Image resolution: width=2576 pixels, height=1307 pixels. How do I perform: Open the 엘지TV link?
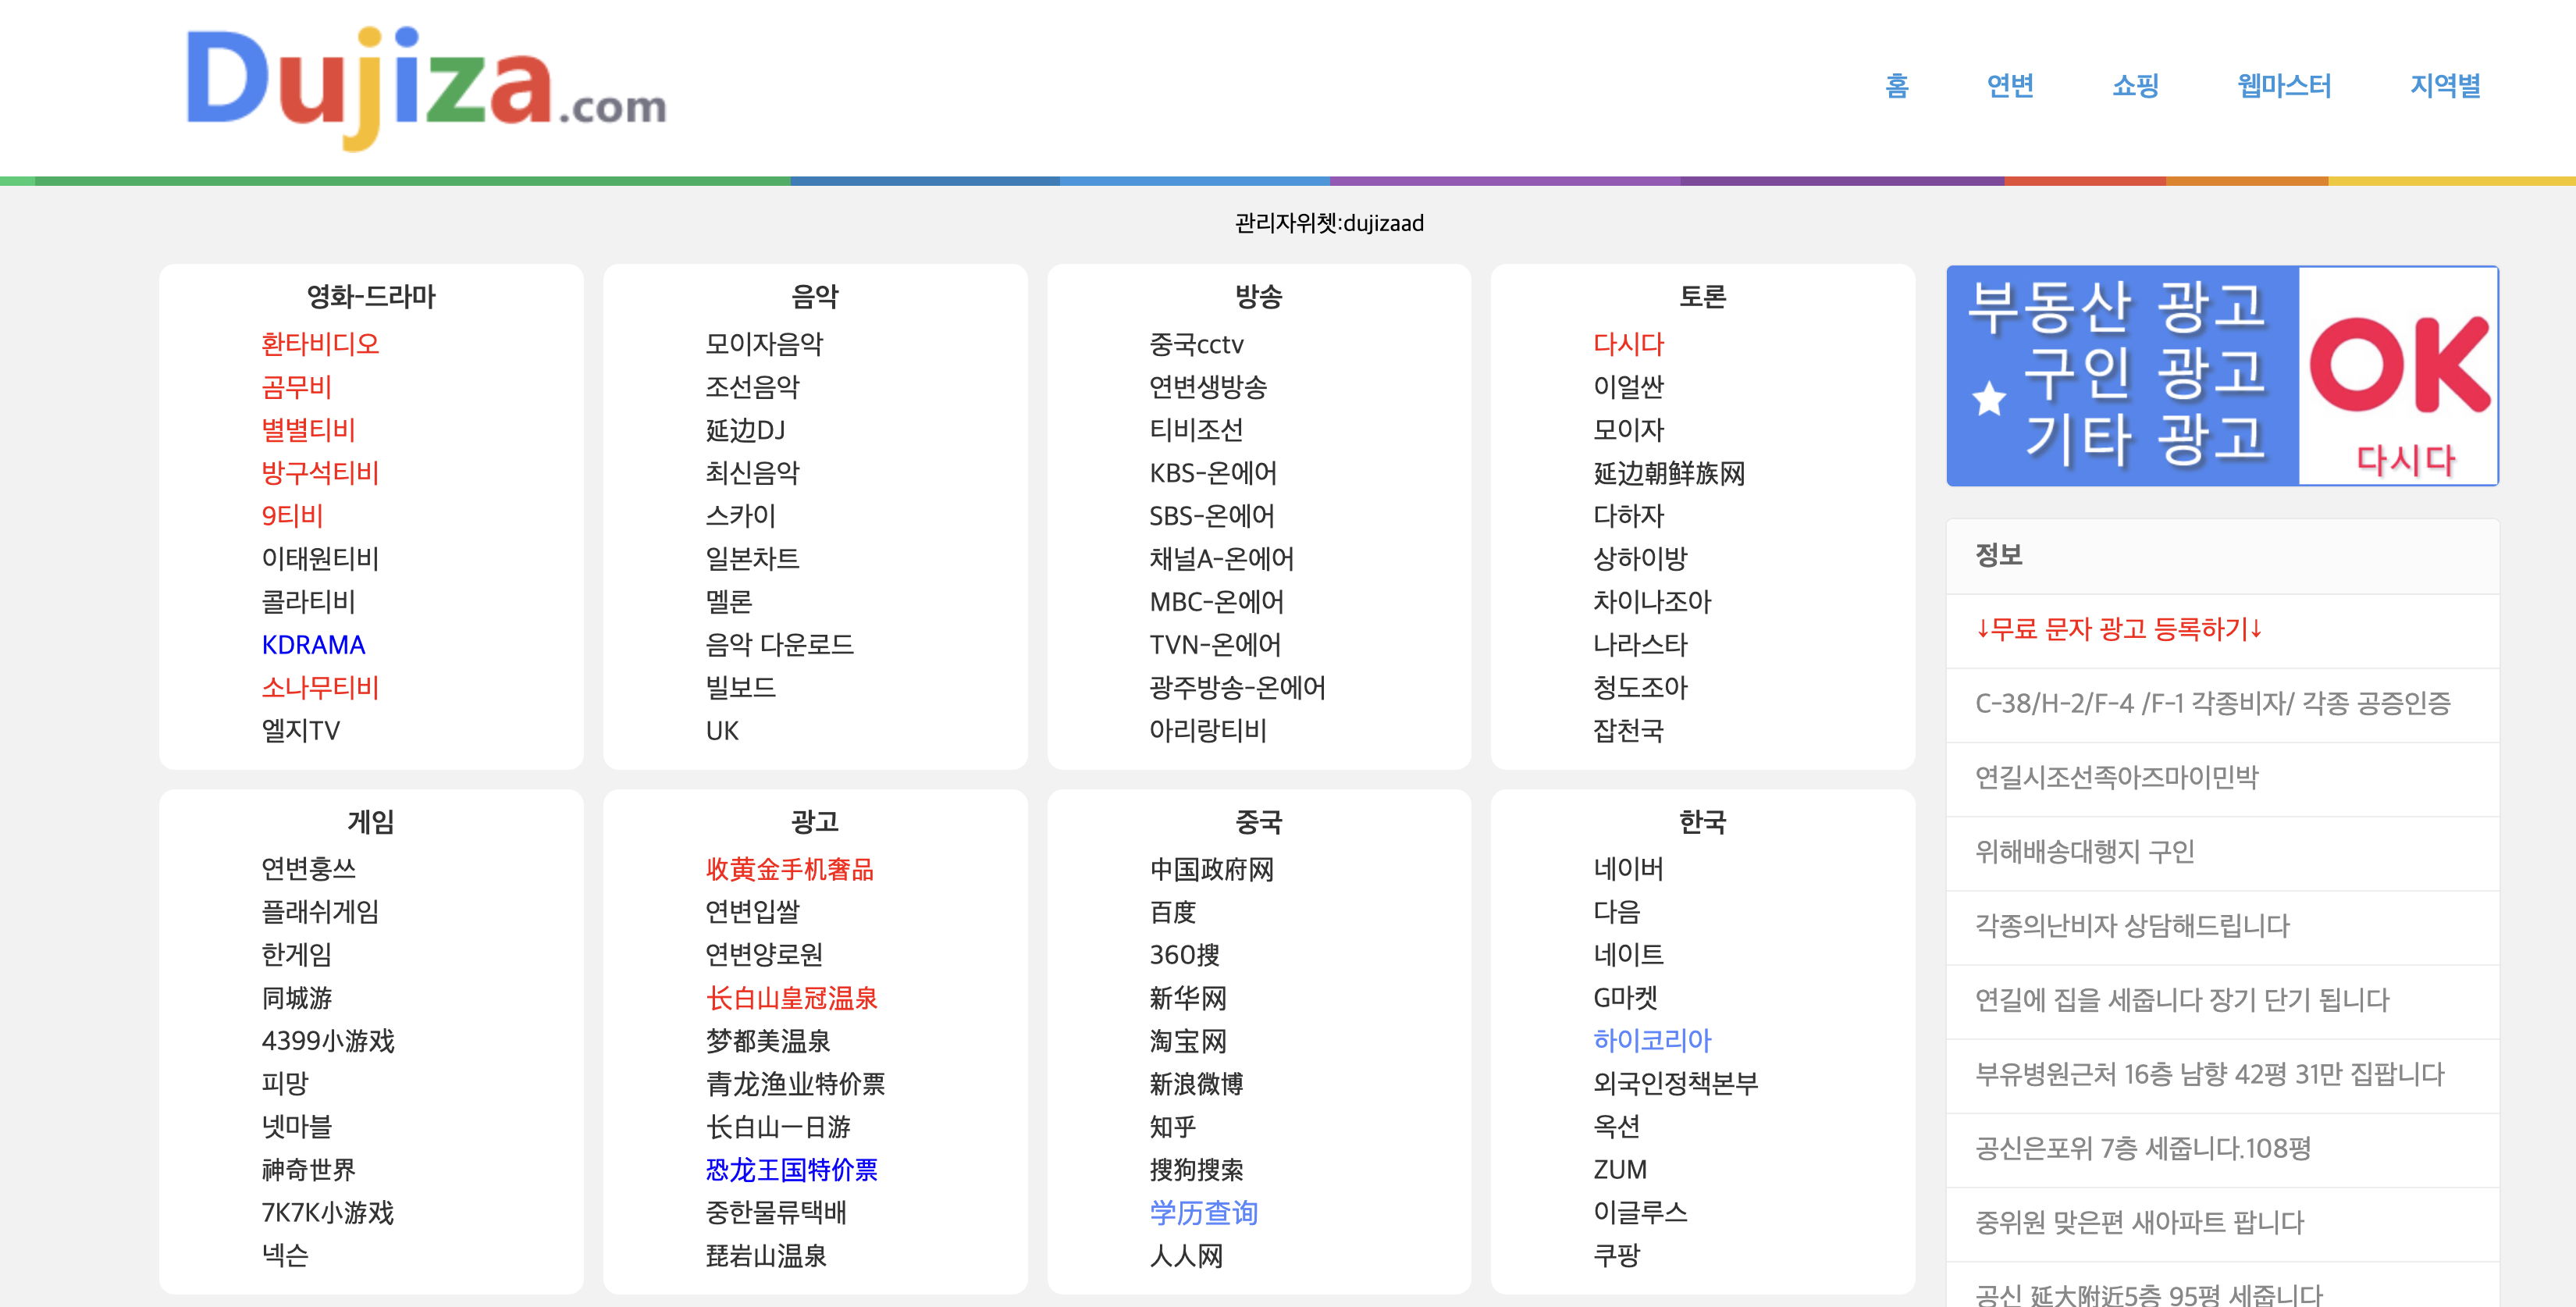pyautogui.click(x=300, y=731)
